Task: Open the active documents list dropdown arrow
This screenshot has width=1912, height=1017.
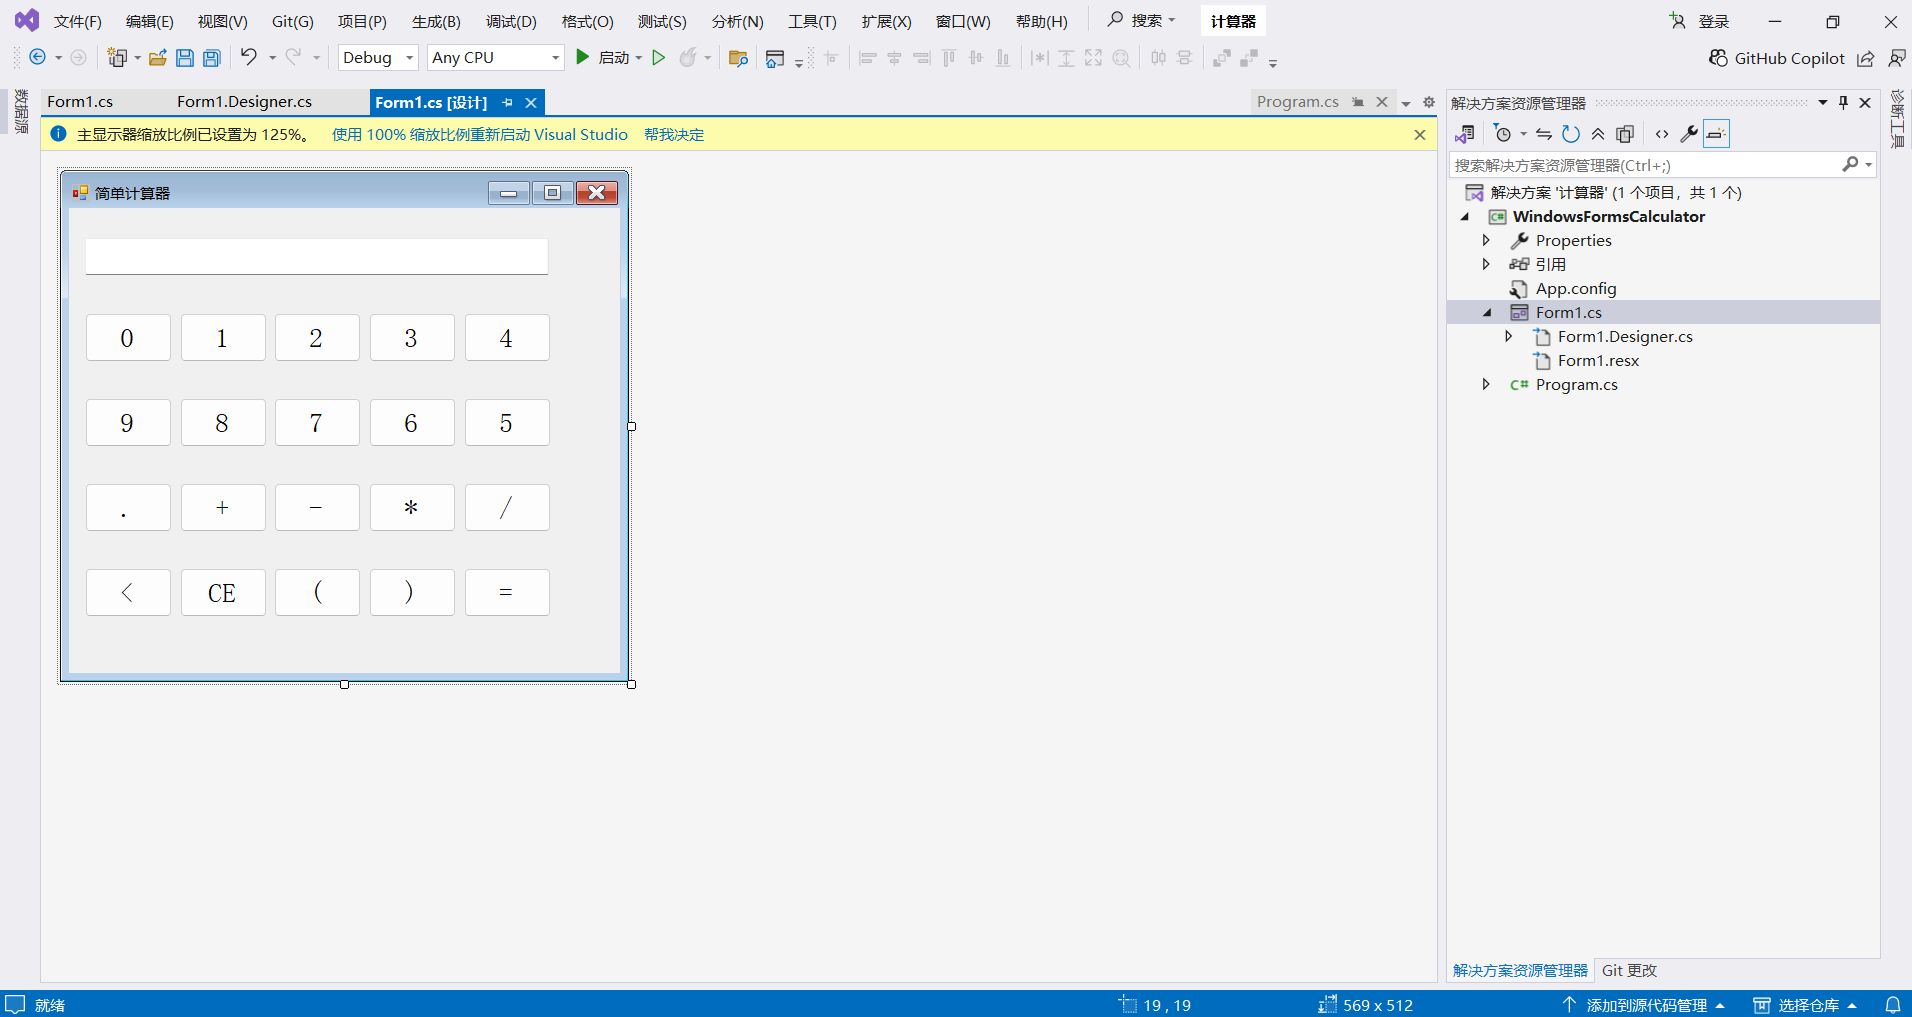Action: click(x=1406, y=103)
